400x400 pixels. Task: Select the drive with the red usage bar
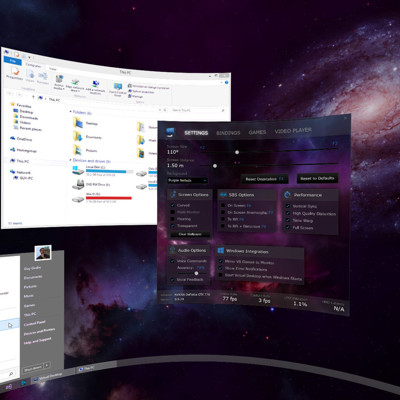pyautogui.click(x=78, y=199)
